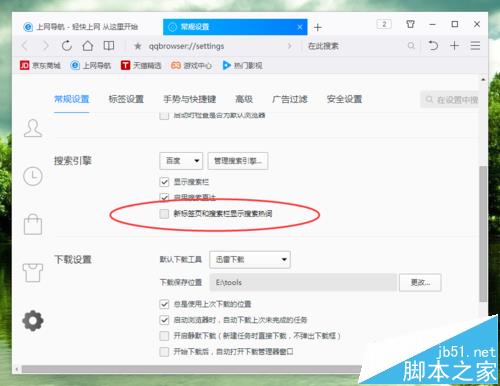The width and height of the screenshot is (500, 386).
Task: Open the 热门影视 bookmark
Action: point(242,65)
